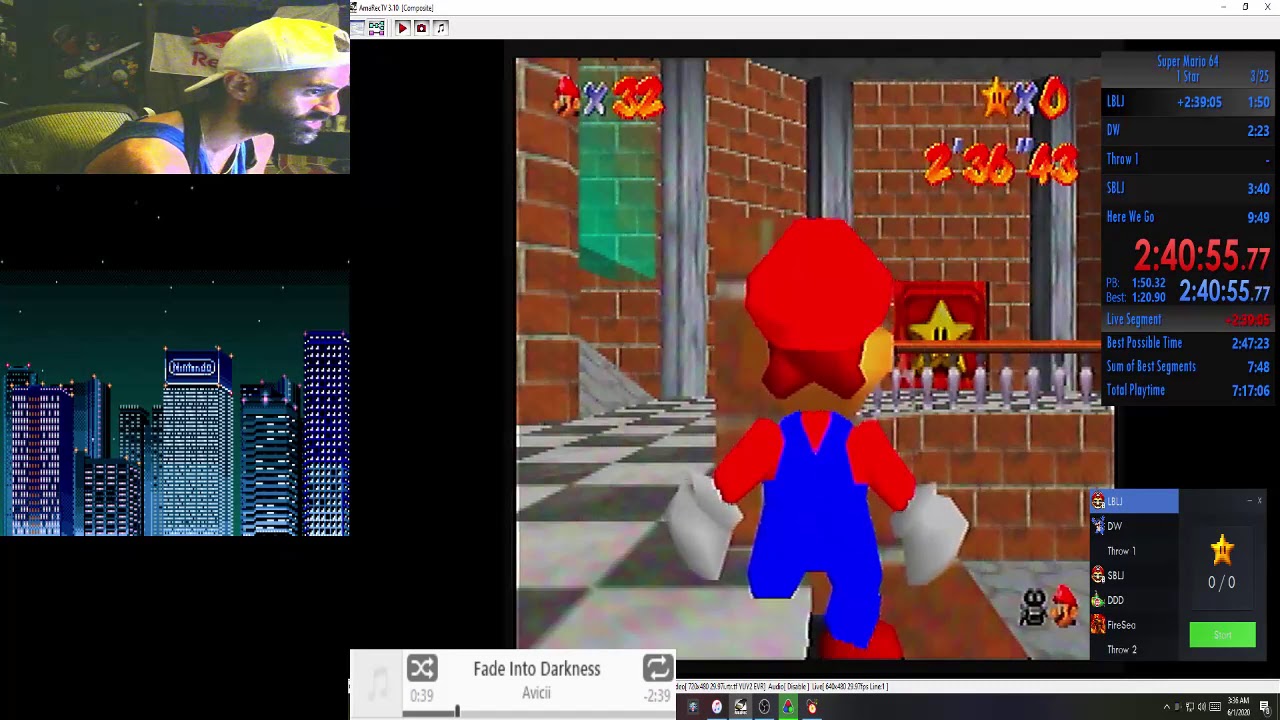This screenshot has height=720, width=1280.
Task: Close the AmaRecTV window
Action: pos(1268,7)
